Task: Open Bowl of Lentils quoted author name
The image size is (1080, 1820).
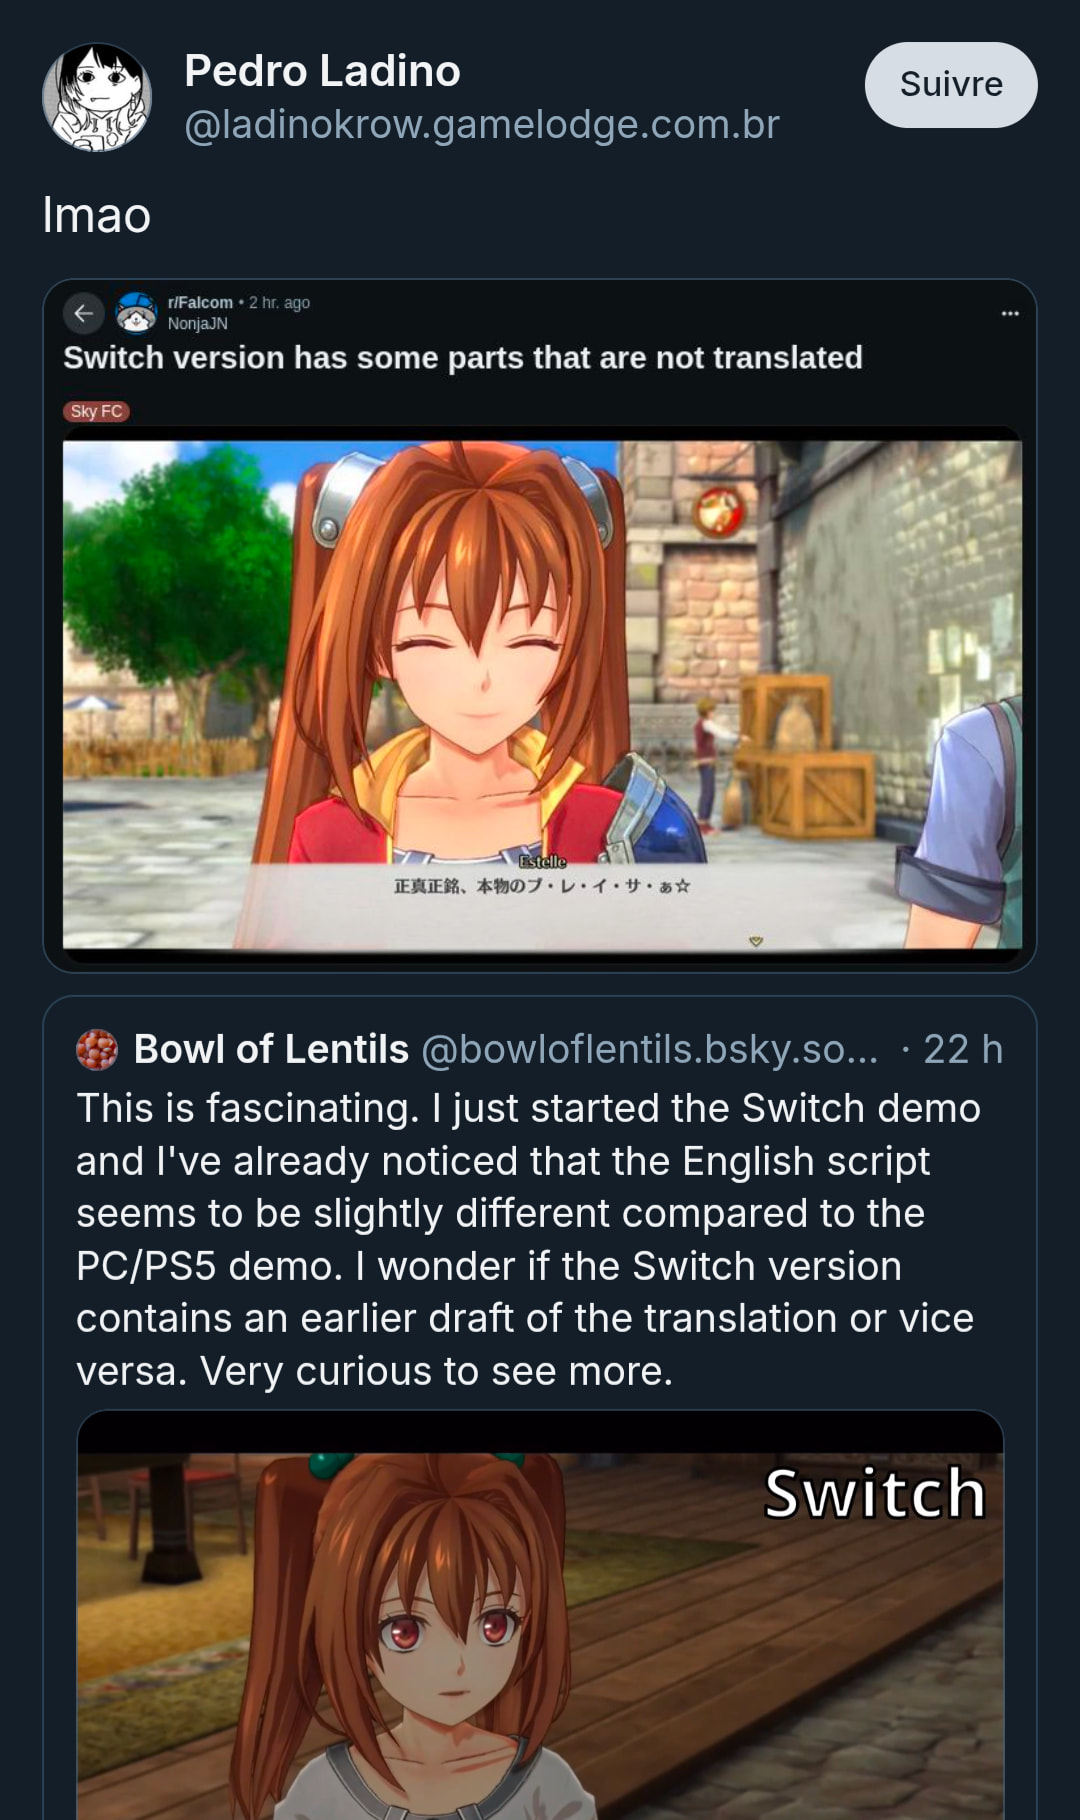Action: (x=271, y=1049)
